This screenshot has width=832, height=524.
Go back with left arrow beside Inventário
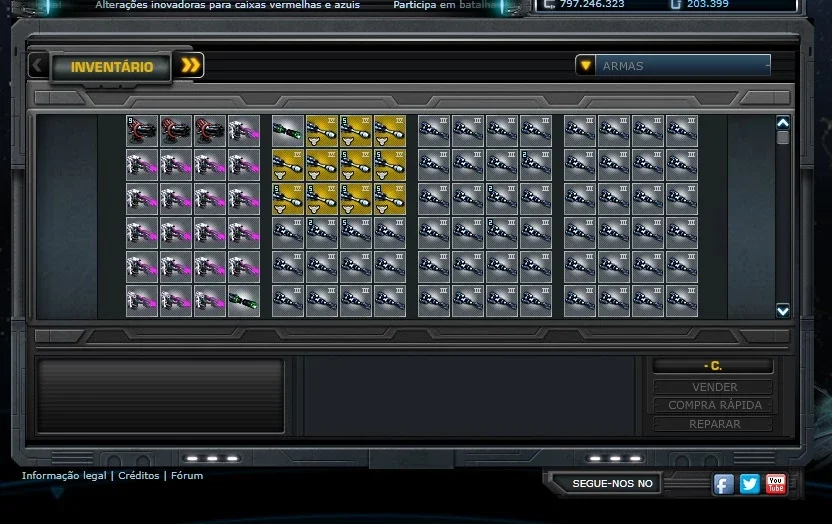pyautogui.click(x=38, y=66)
